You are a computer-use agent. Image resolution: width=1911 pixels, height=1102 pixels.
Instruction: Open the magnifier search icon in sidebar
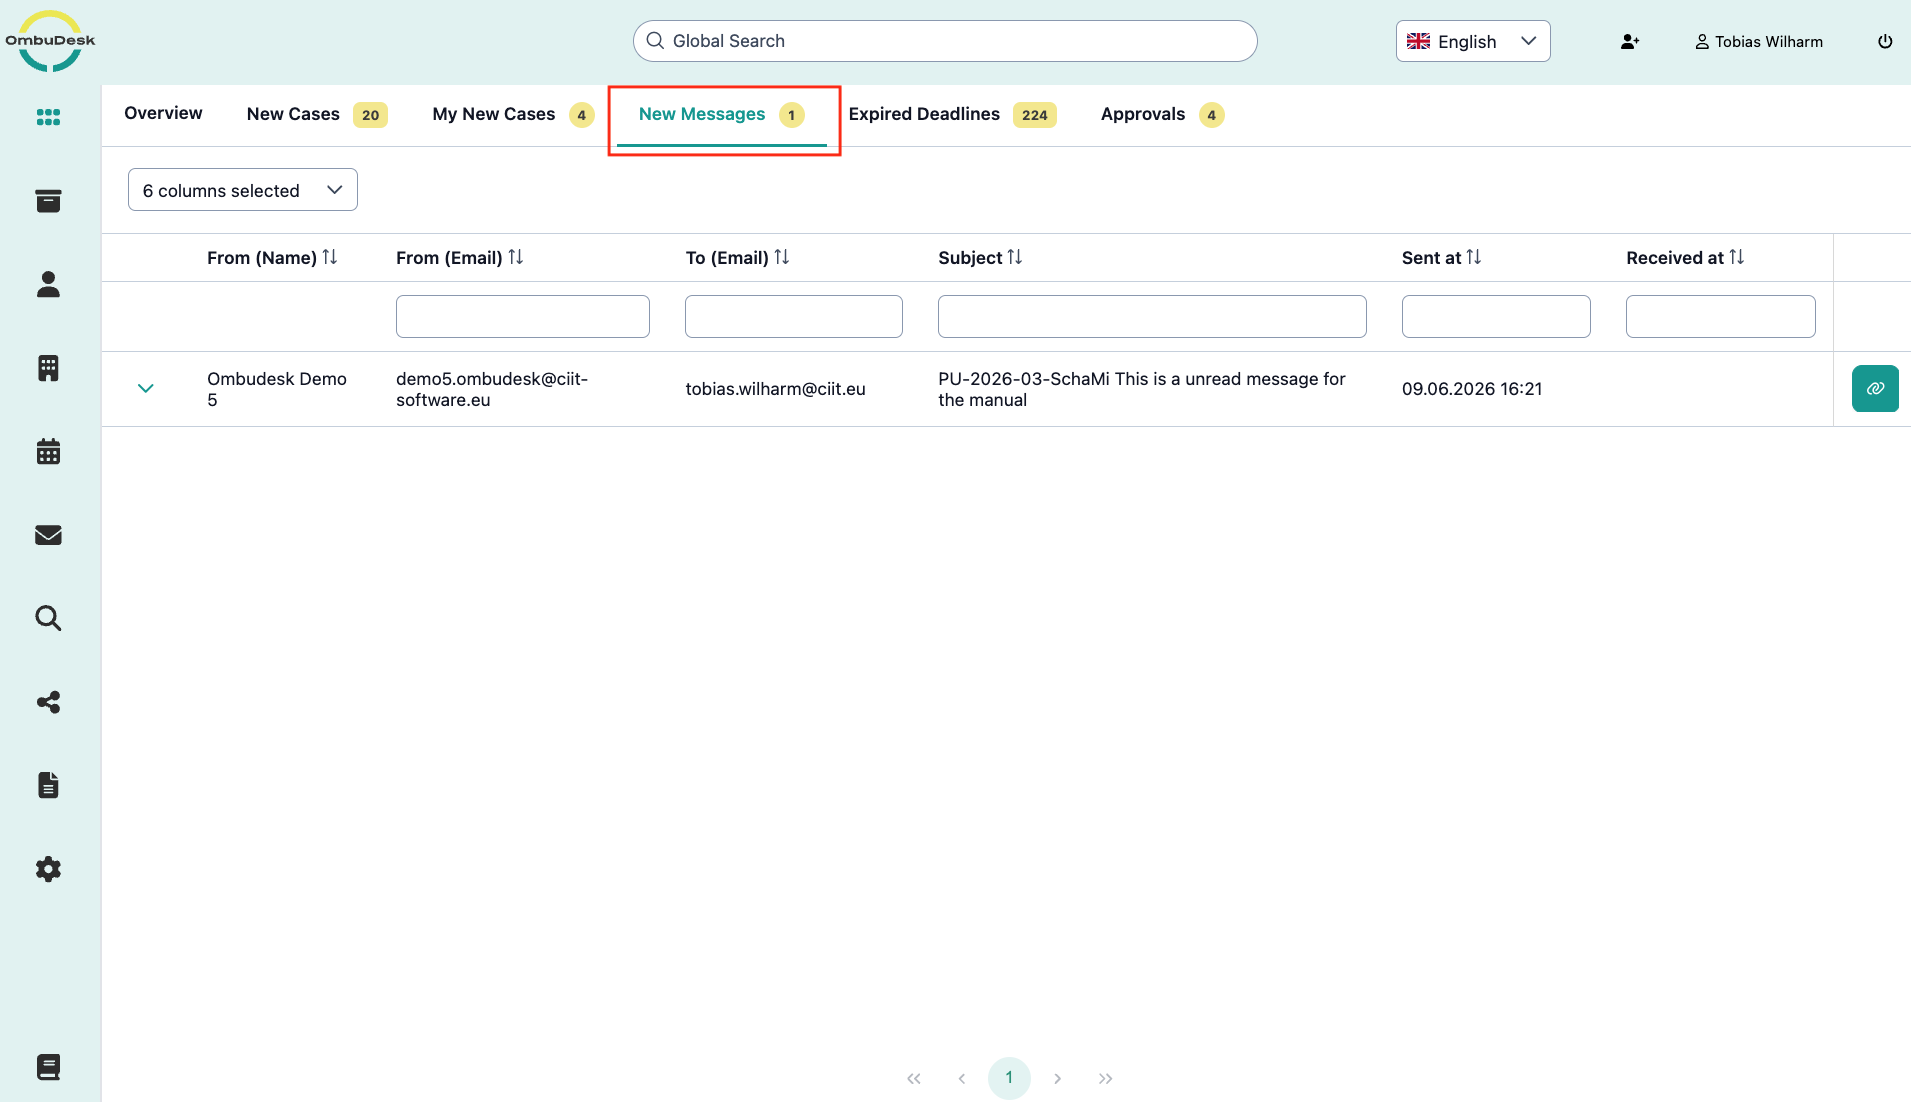tap(48, 618)
